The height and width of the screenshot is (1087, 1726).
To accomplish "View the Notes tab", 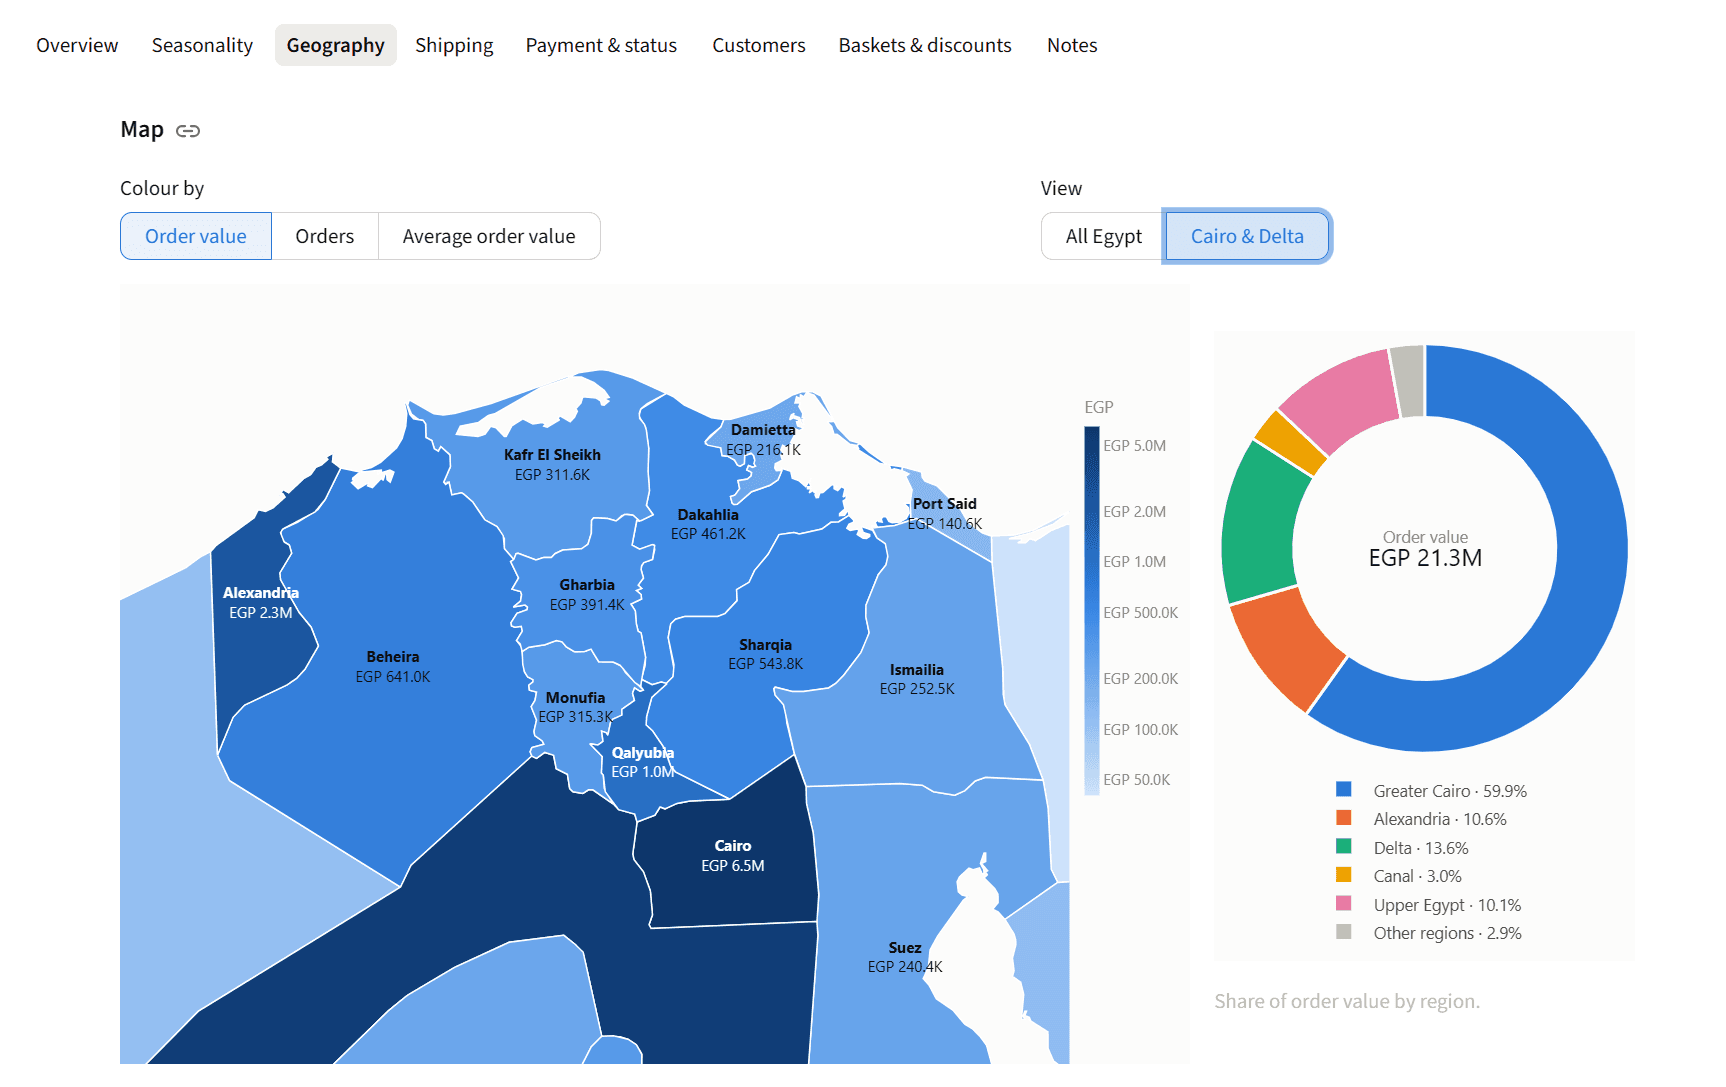I will [1072, 45].
